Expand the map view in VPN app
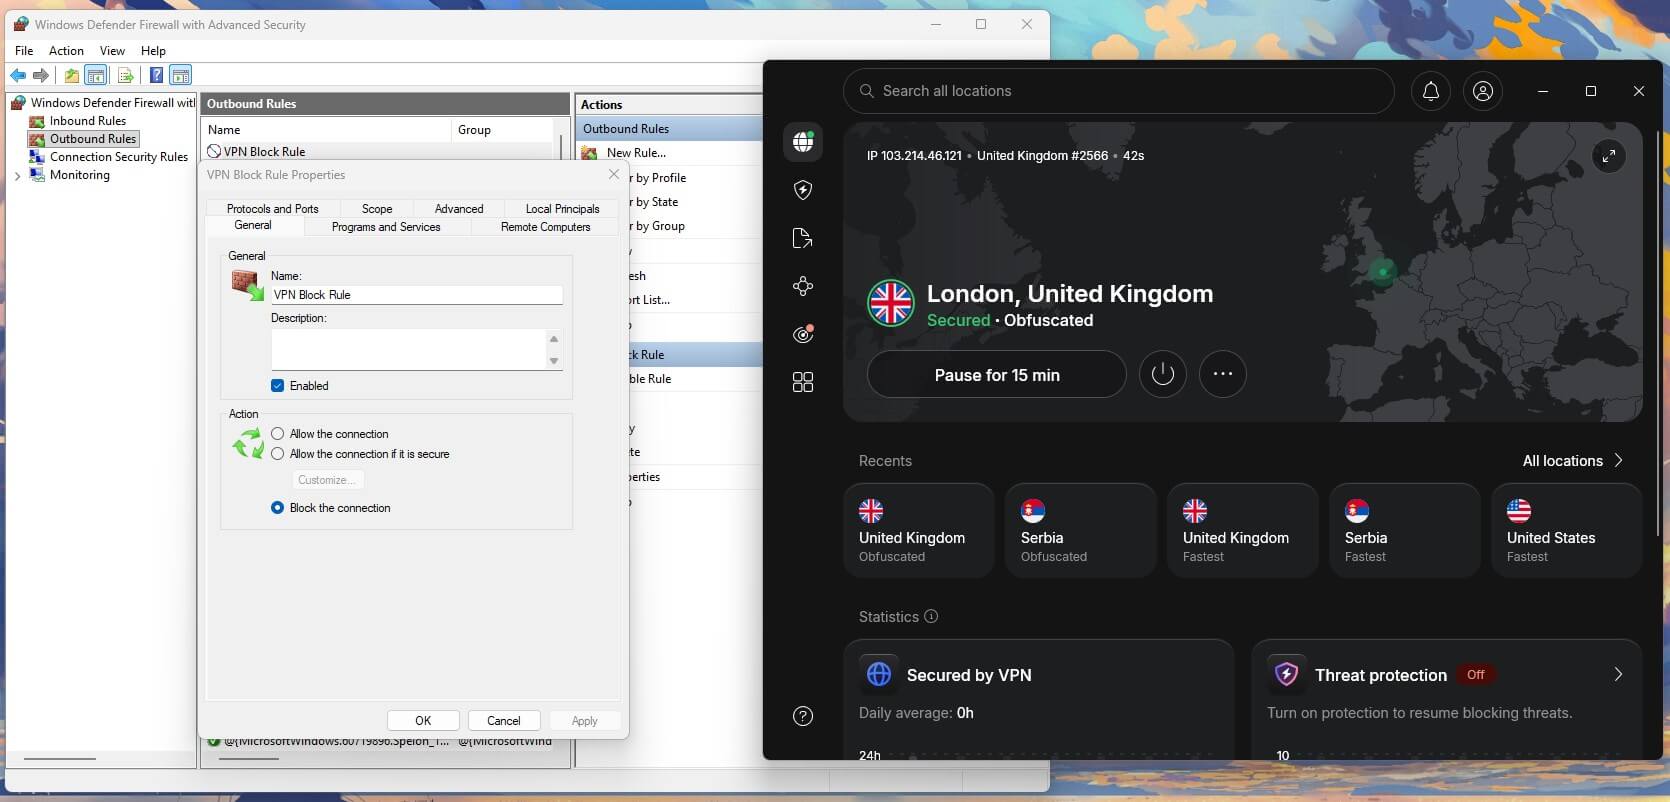The height and width of the screenshot is (802, 1670). coord(1609,156)
